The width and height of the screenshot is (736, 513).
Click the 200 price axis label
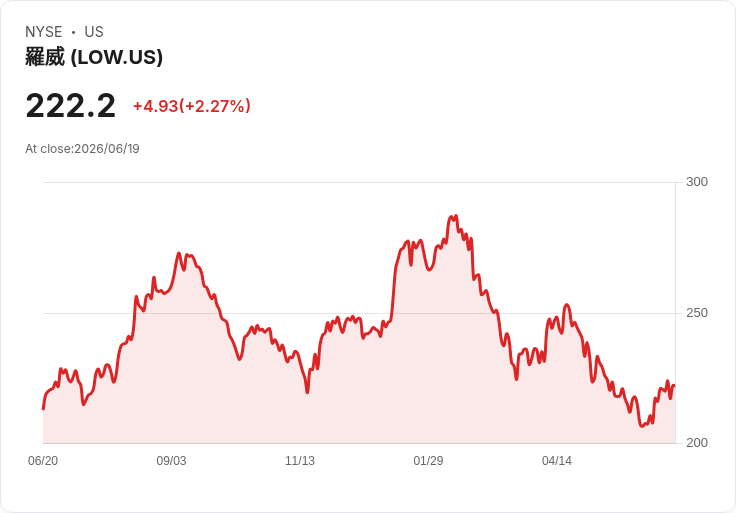point(697,443)
